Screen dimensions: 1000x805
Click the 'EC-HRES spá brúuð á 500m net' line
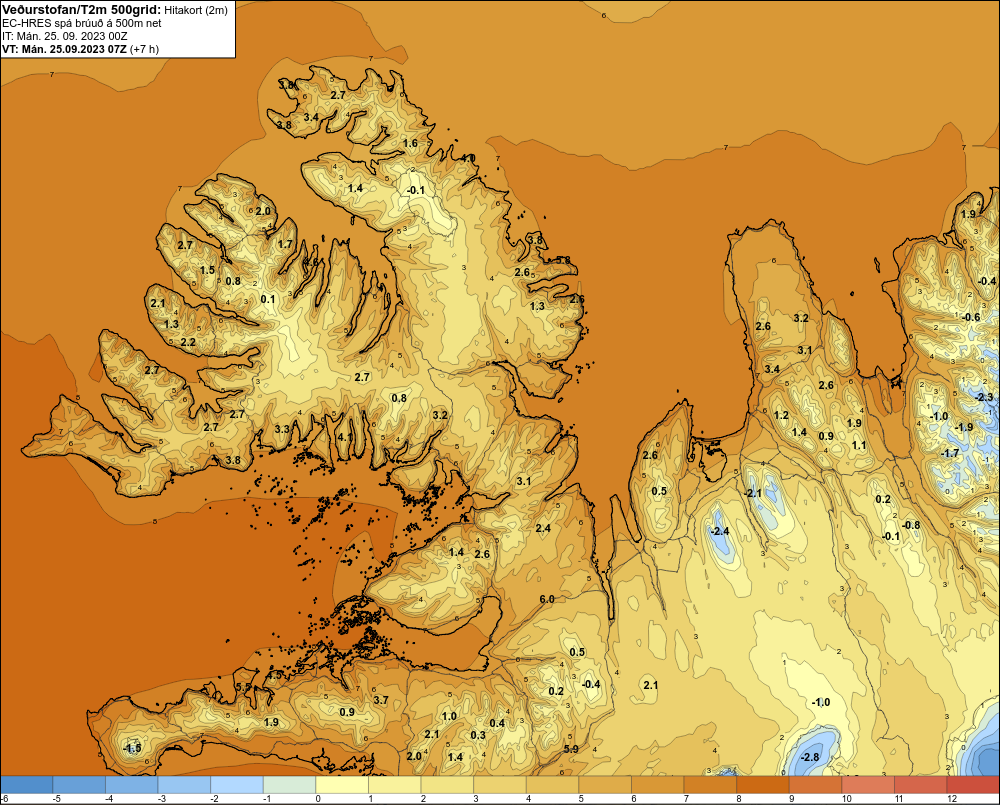82,23
